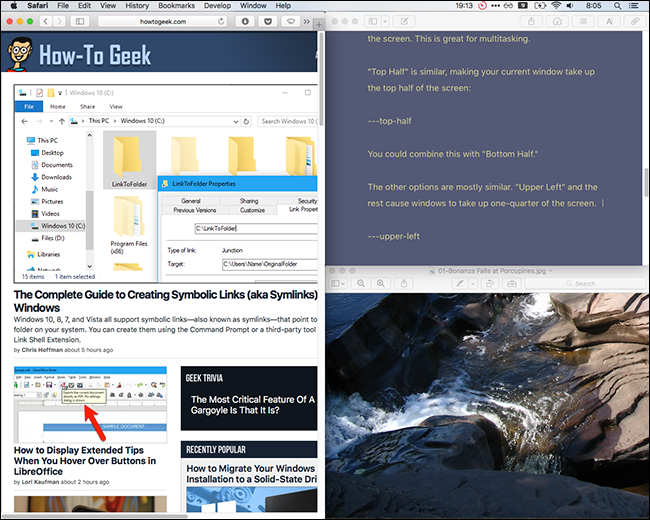Open the Bookmarks menu
This screenshot has height=520, width=650.
(177, 6)
